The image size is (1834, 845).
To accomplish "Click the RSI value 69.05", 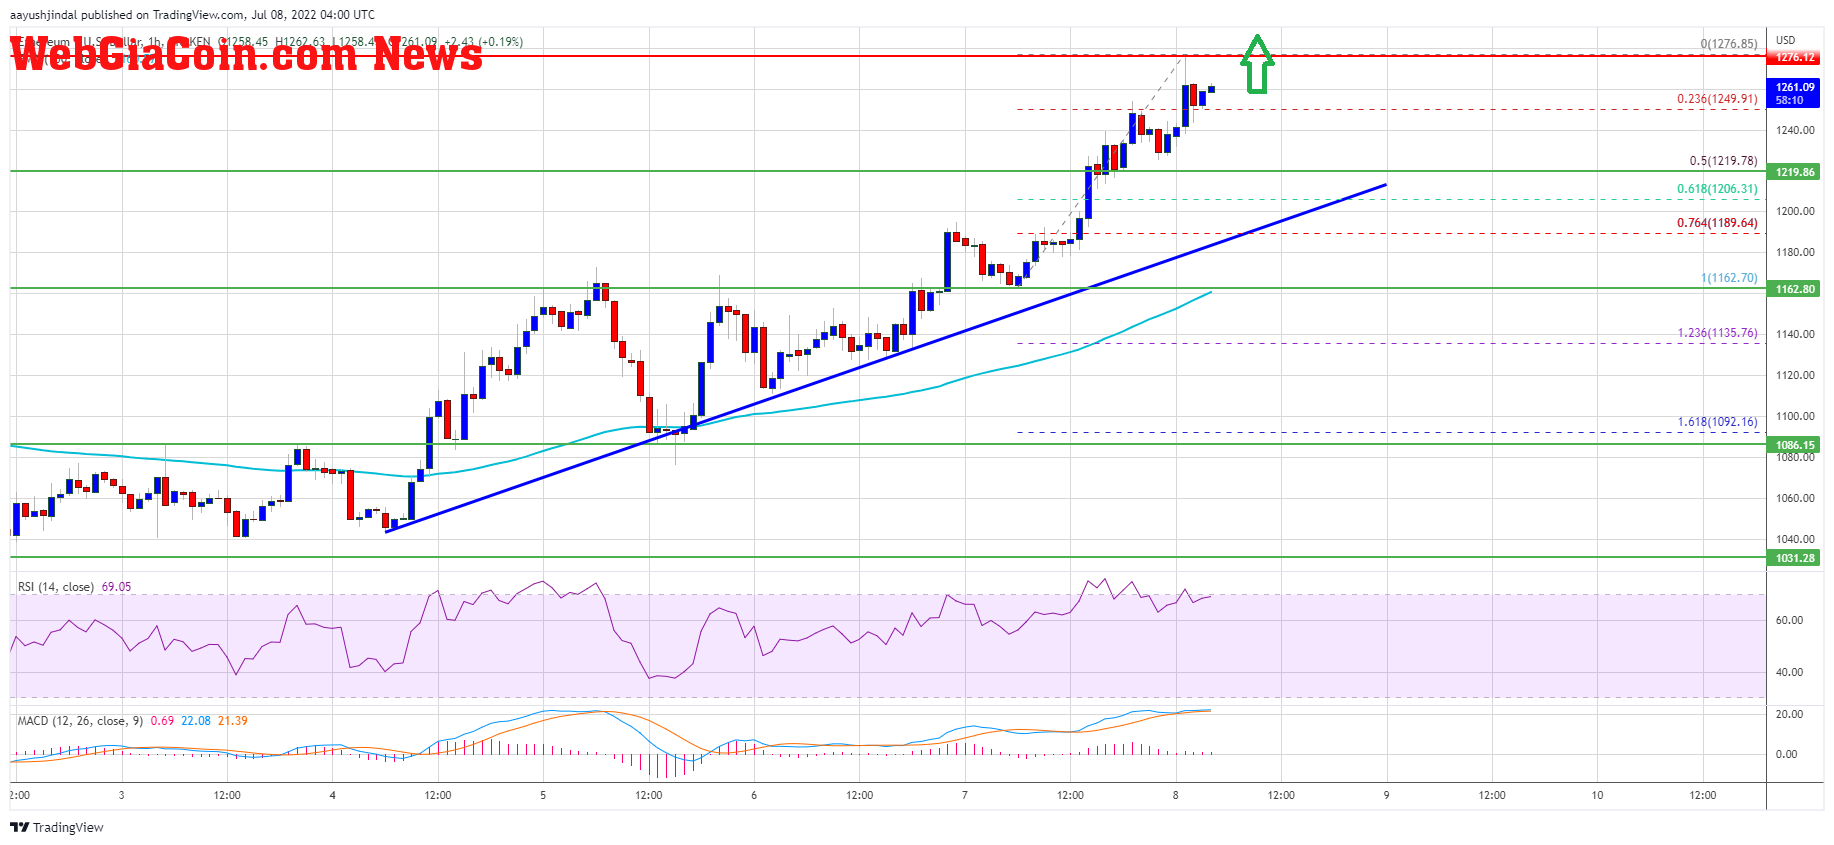I will tap(116, 587).
